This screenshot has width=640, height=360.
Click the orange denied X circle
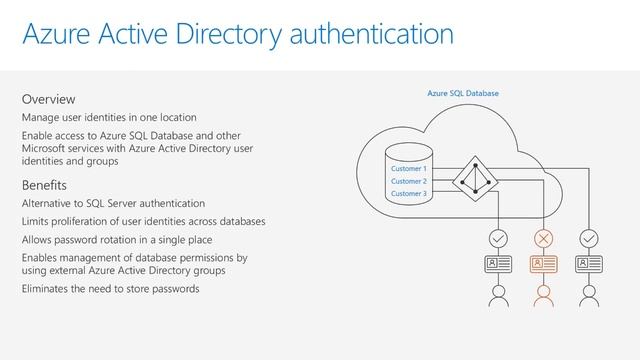[544, 239]
